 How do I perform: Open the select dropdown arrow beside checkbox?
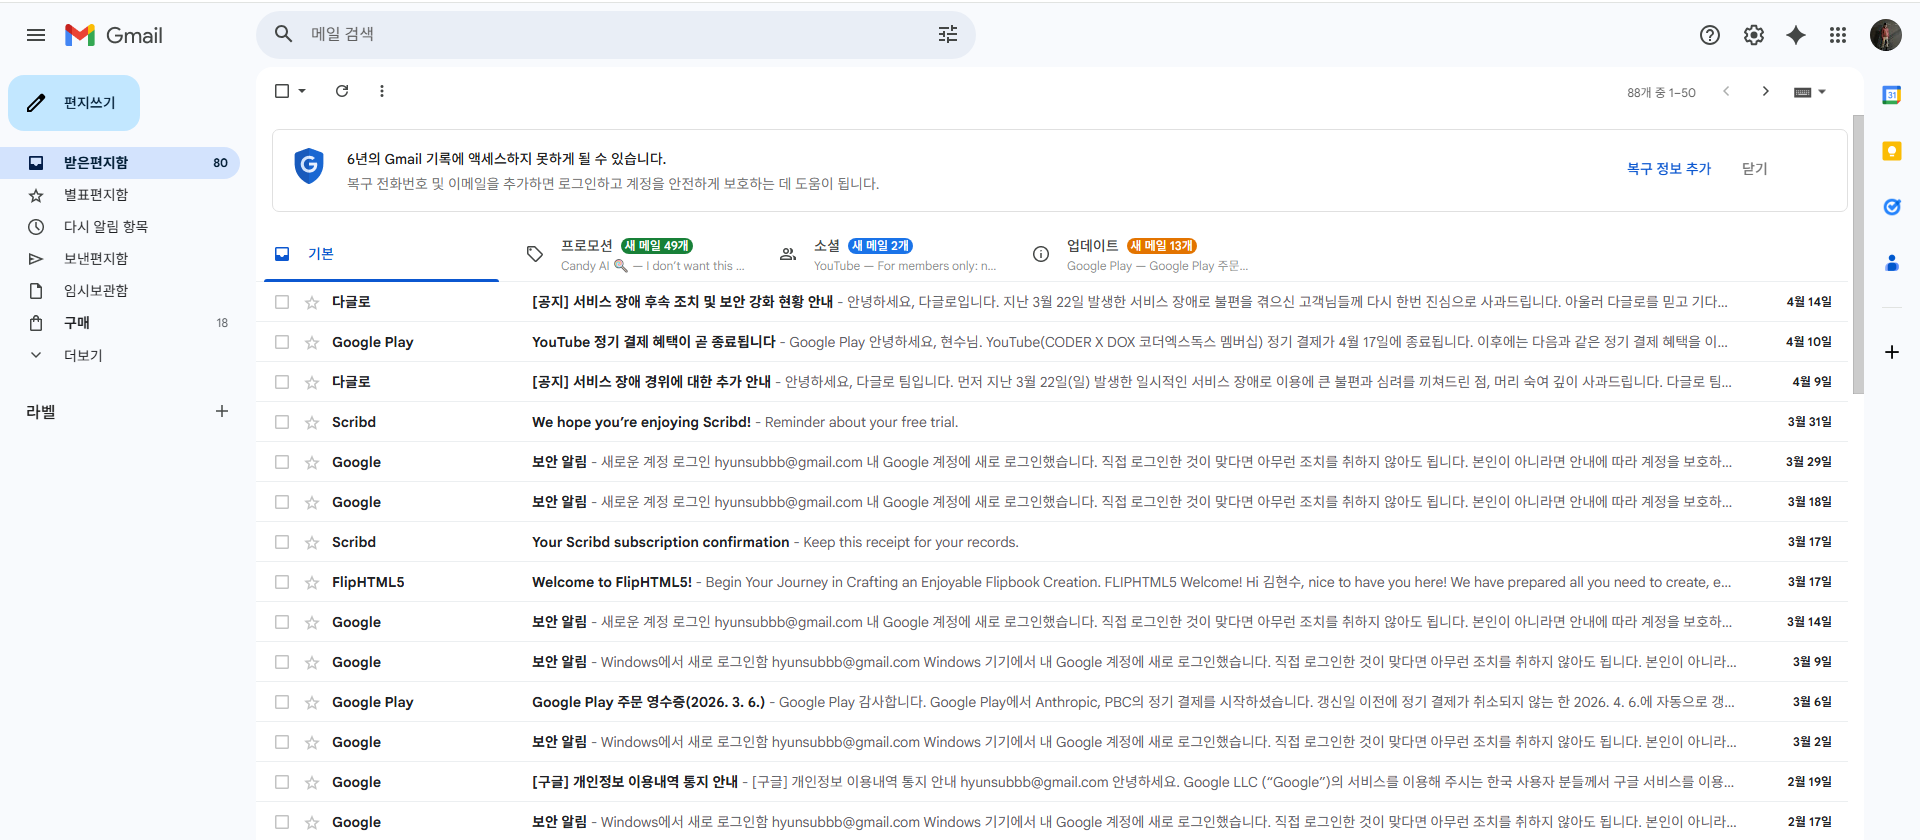point(302,91)
